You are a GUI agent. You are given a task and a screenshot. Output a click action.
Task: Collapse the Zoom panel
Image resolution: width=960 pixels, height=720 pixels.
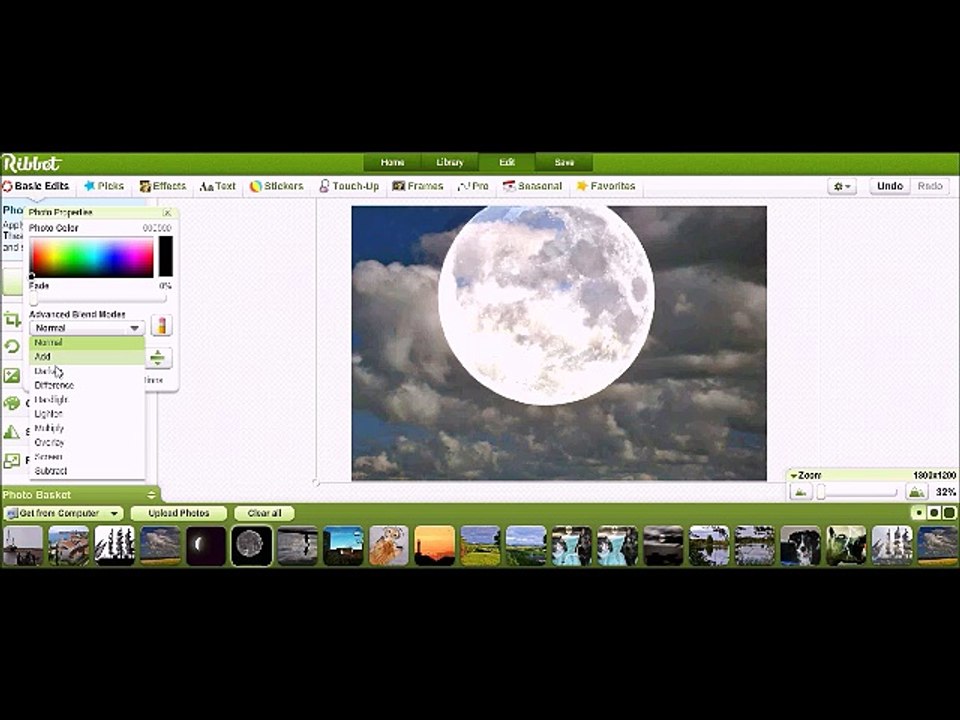[794, 475]
